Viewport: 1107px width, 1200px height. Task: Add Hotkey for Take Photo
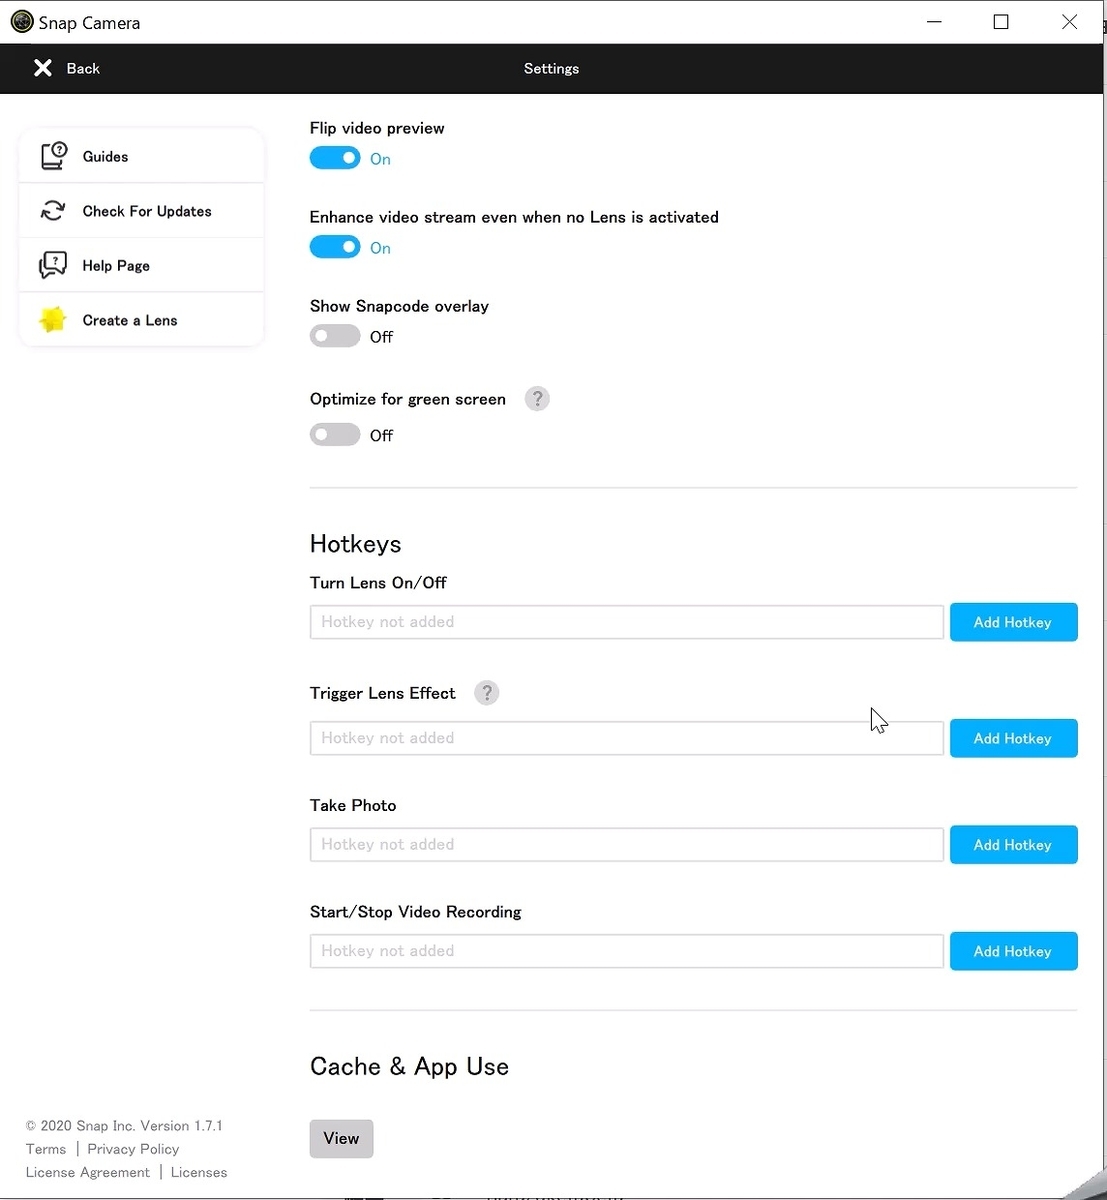pyautogui.click(x=1013, y=845)
